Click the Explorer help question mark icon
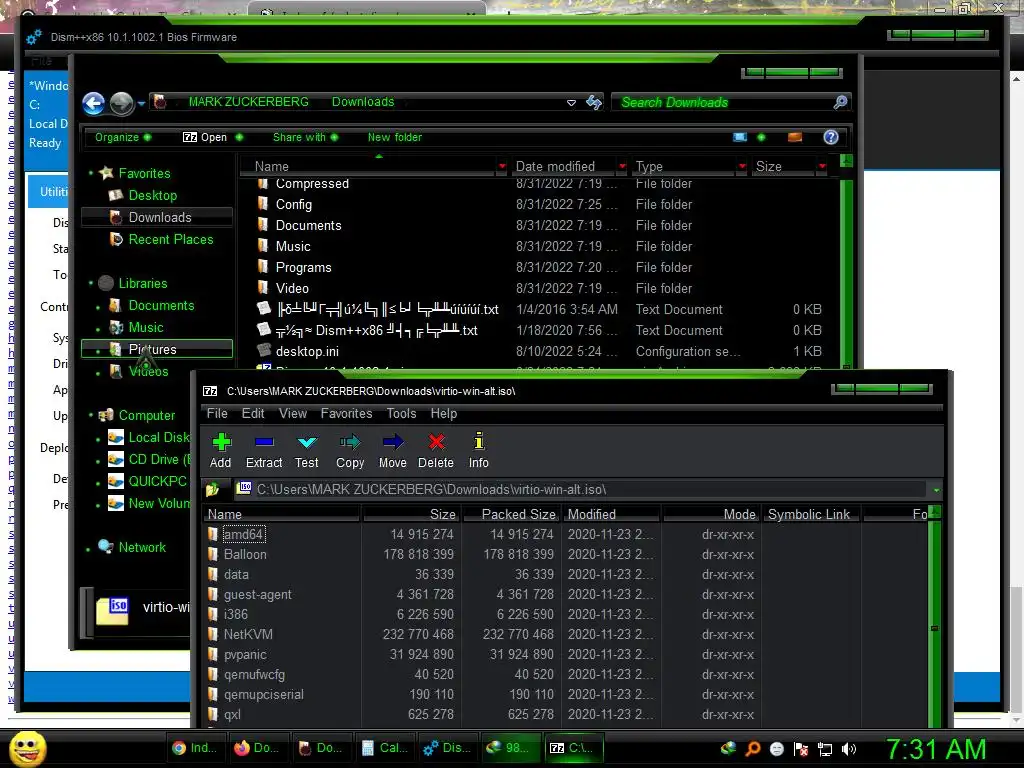Screen dimensions: 1024x768 [831, 137]
